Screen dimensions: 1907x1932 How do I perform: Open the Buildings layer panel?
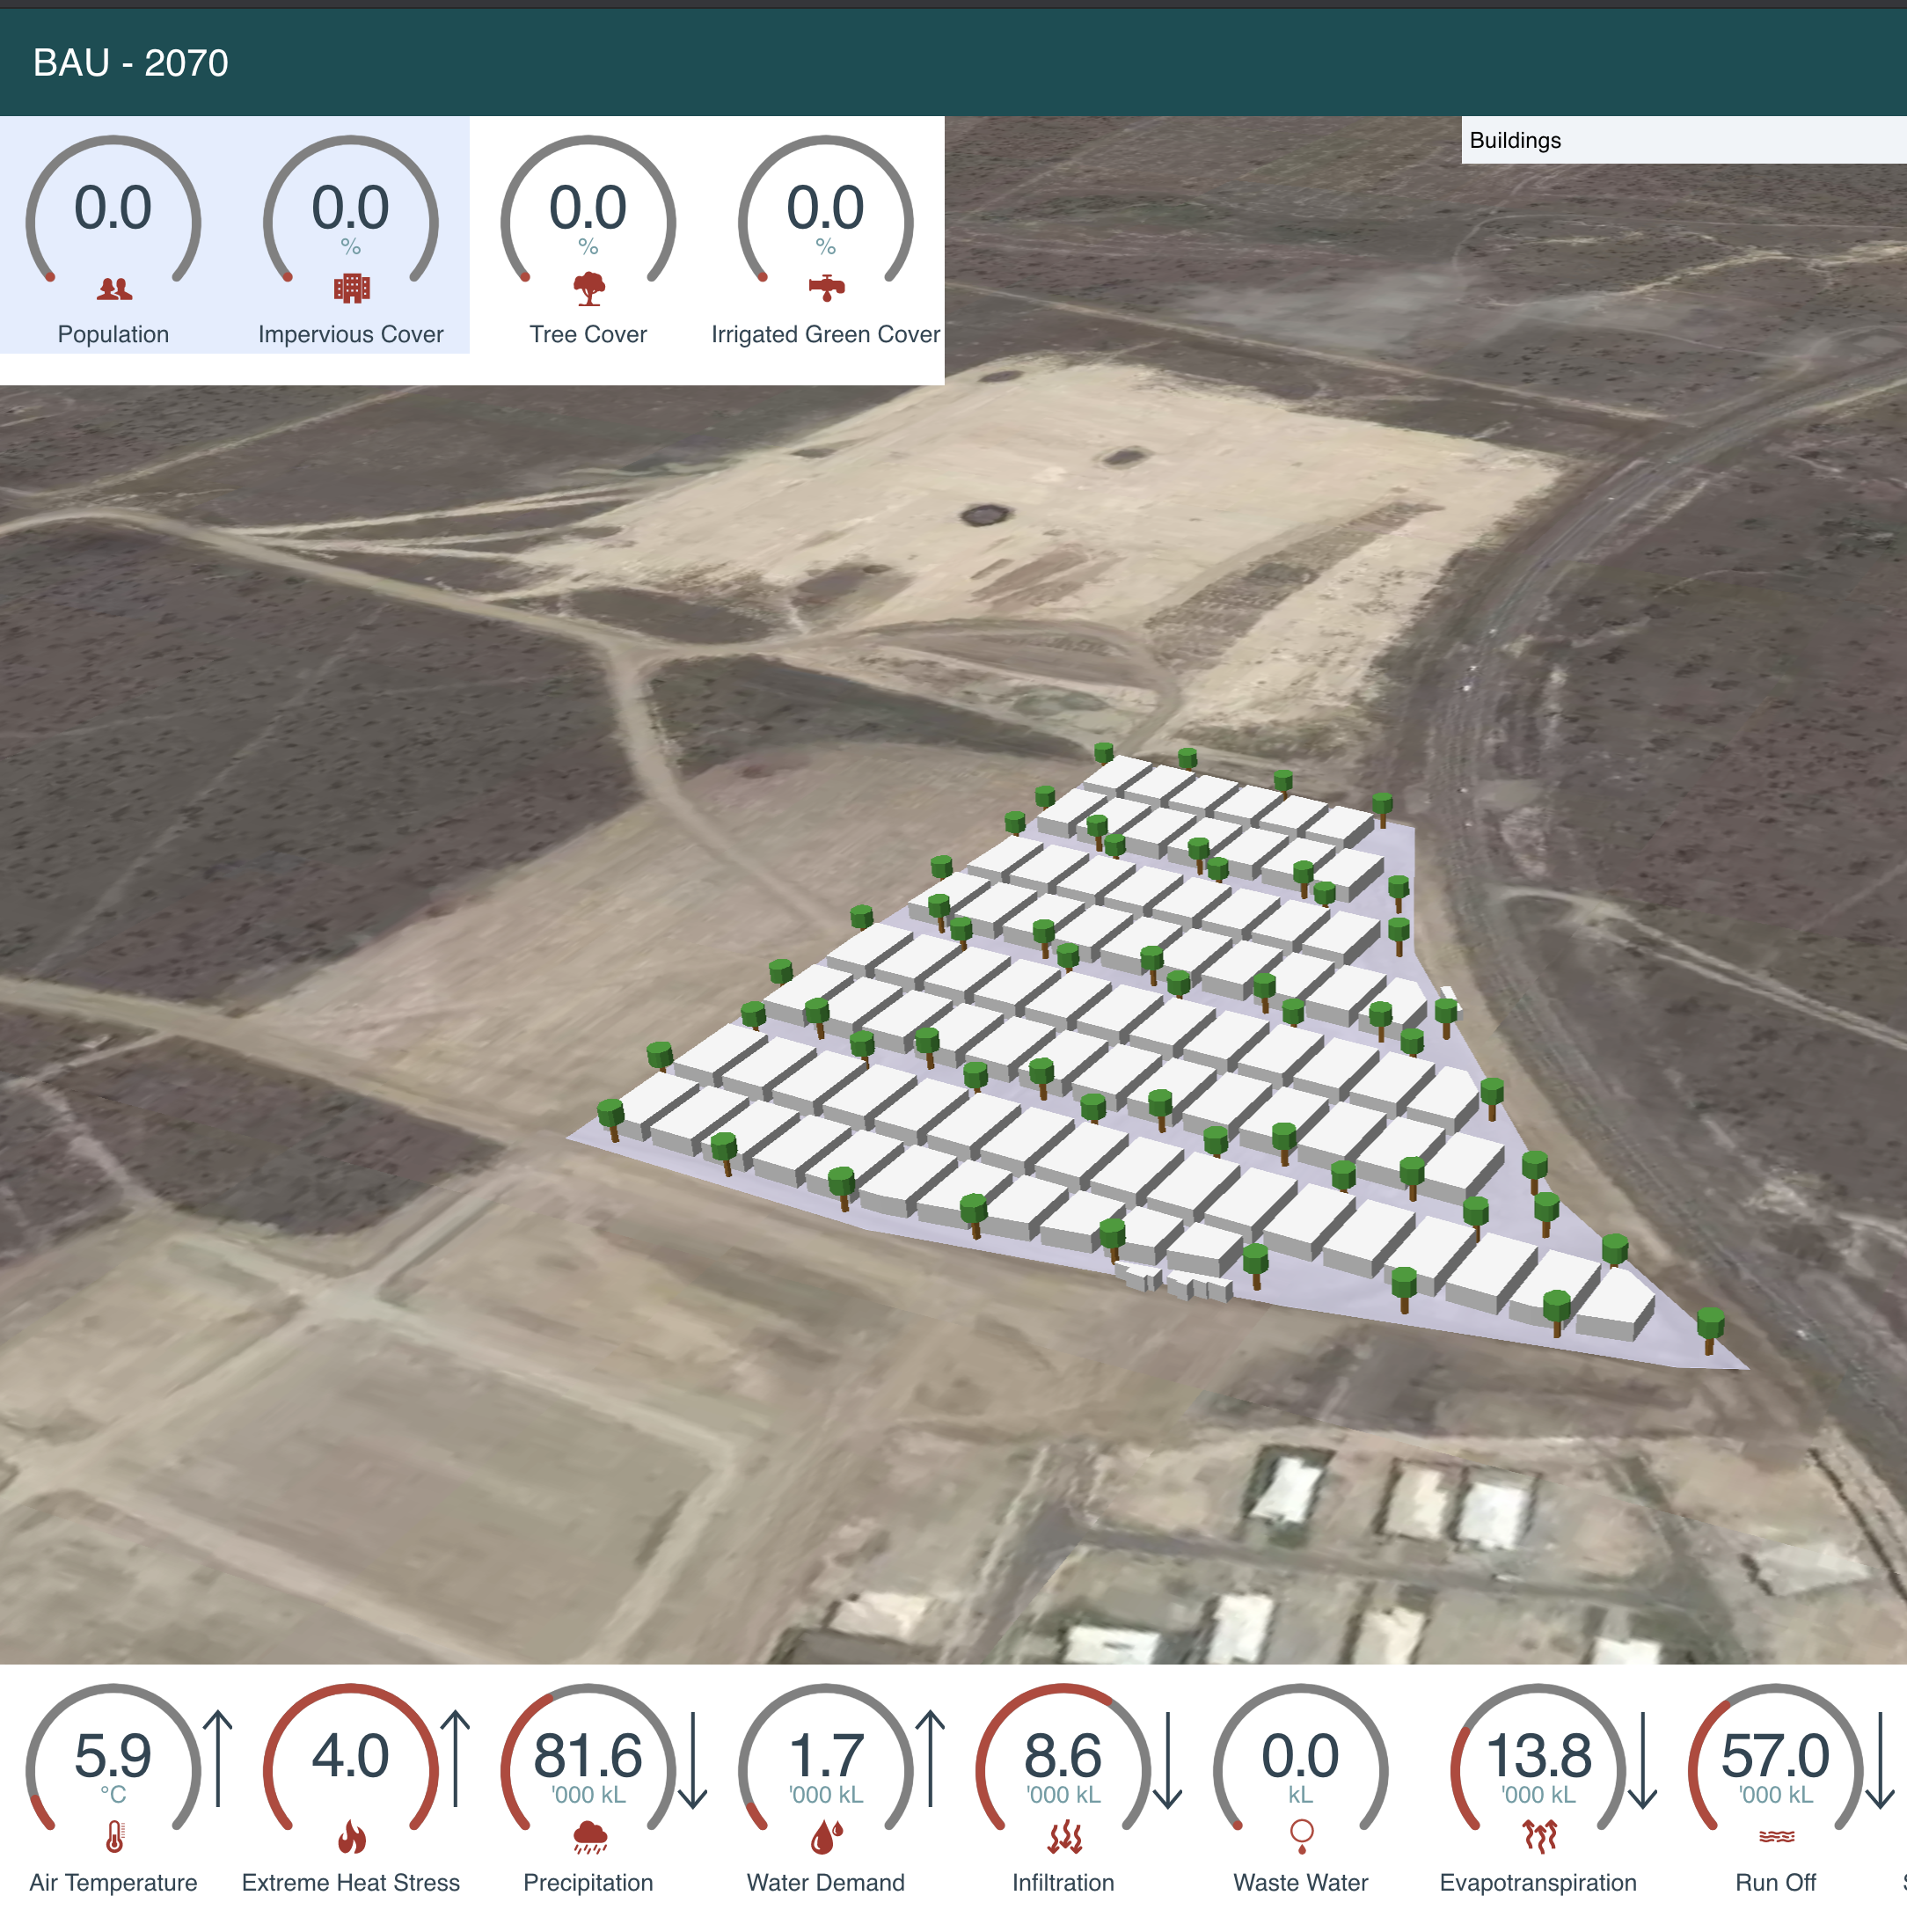(x=1683, y=140)
